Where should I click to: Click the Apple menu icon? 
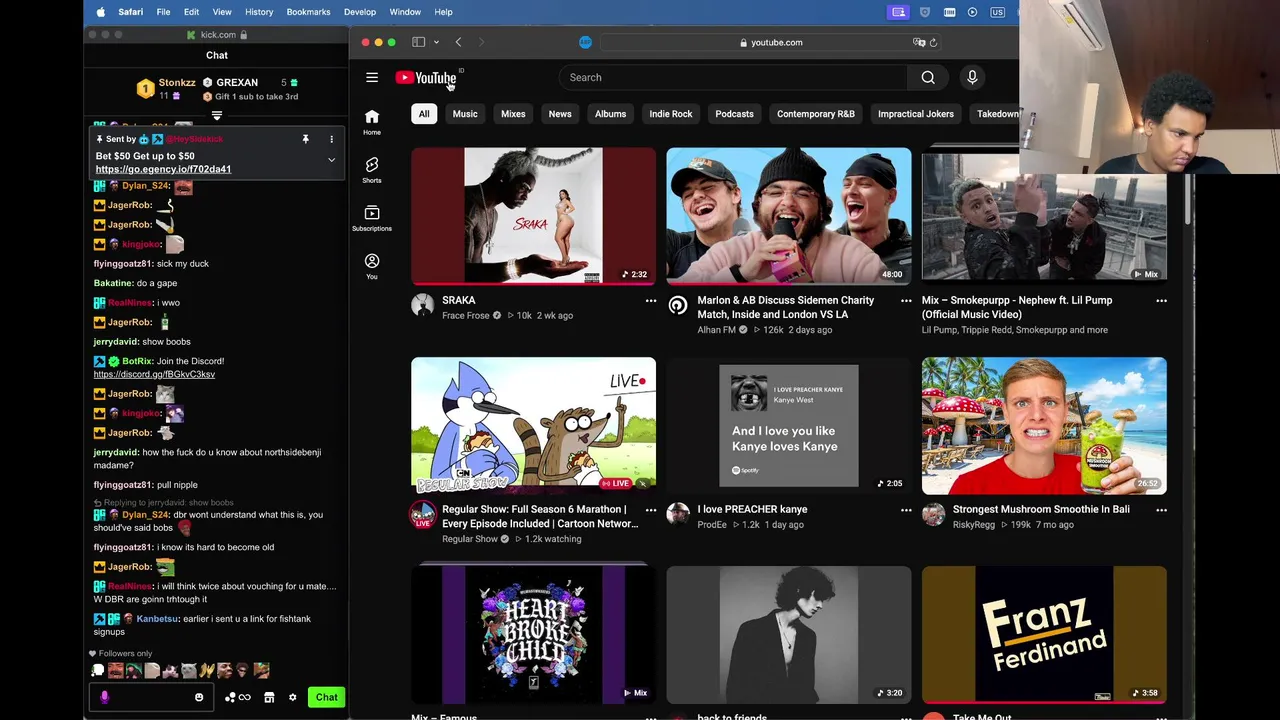[101, 12]
